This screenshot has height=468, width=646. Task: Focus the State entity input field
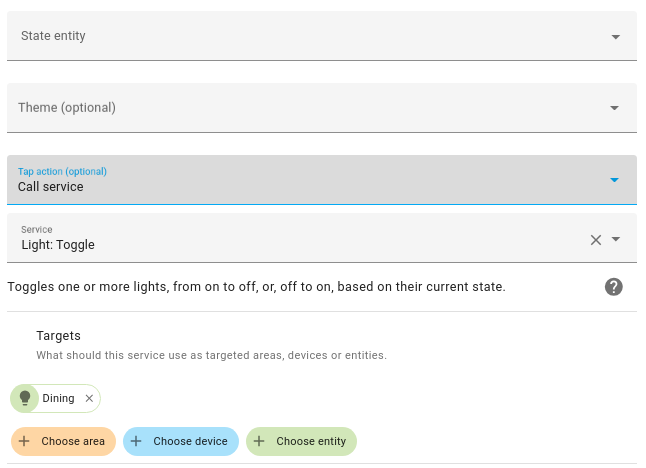pos(300,37)
